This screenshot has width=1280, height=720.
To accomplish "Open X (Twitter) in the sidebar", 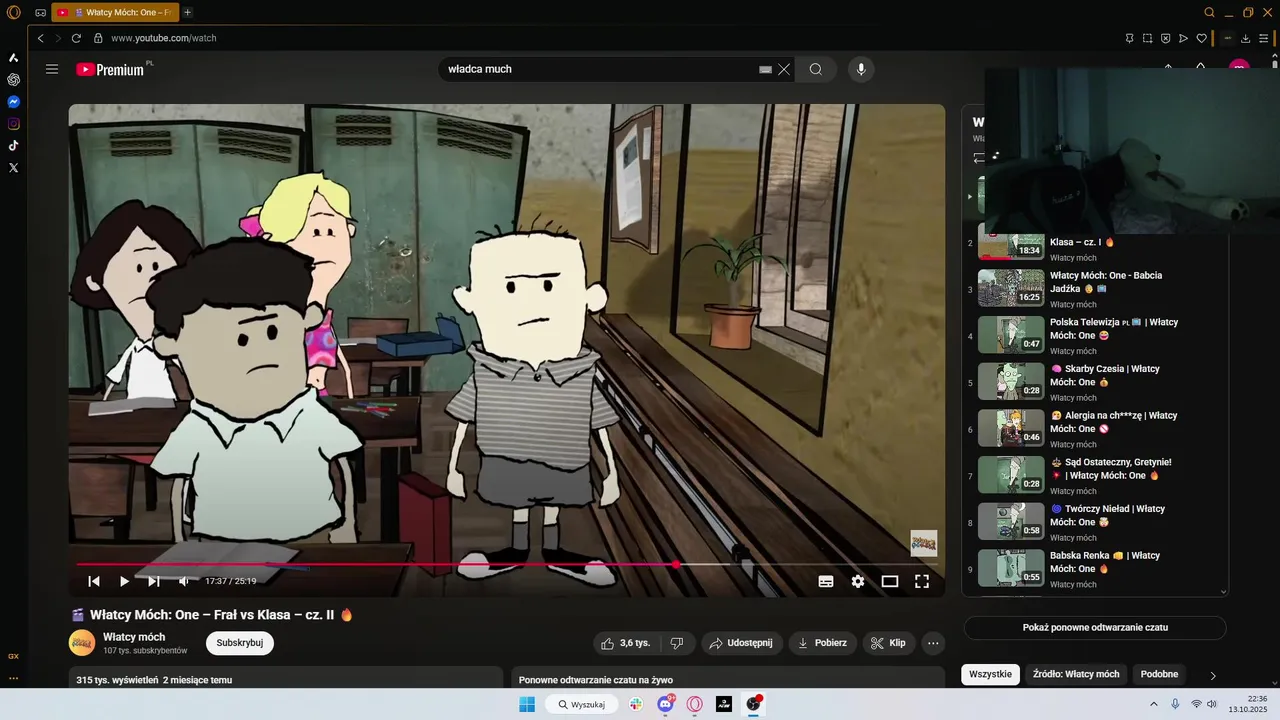I will (x=14, y=168).
